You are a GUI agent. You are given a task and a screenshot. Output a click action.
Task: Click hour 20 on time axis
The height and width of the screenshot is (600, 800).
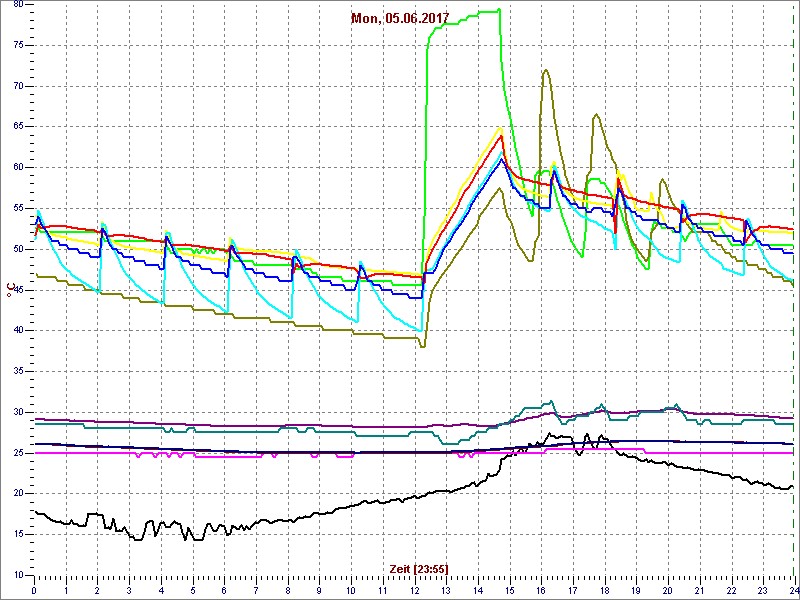tap(667, 590)
